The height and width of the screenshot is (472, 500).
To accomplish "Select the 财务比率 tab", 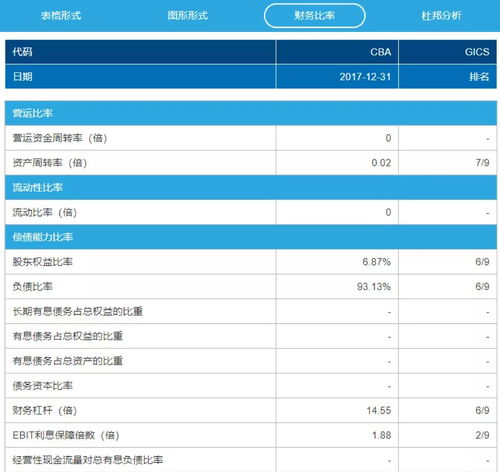I will point(315,15).
